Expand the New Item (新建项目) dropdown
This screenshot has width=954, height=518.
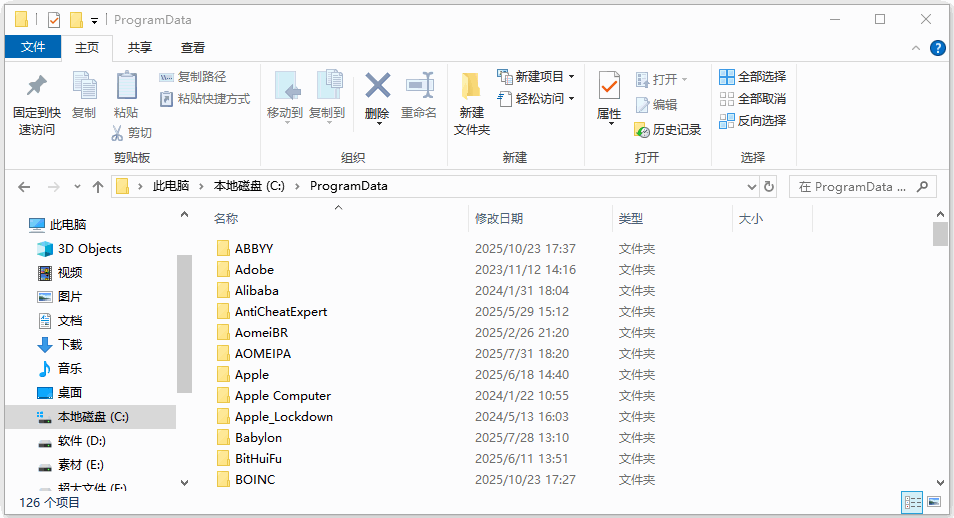(571, 77)
